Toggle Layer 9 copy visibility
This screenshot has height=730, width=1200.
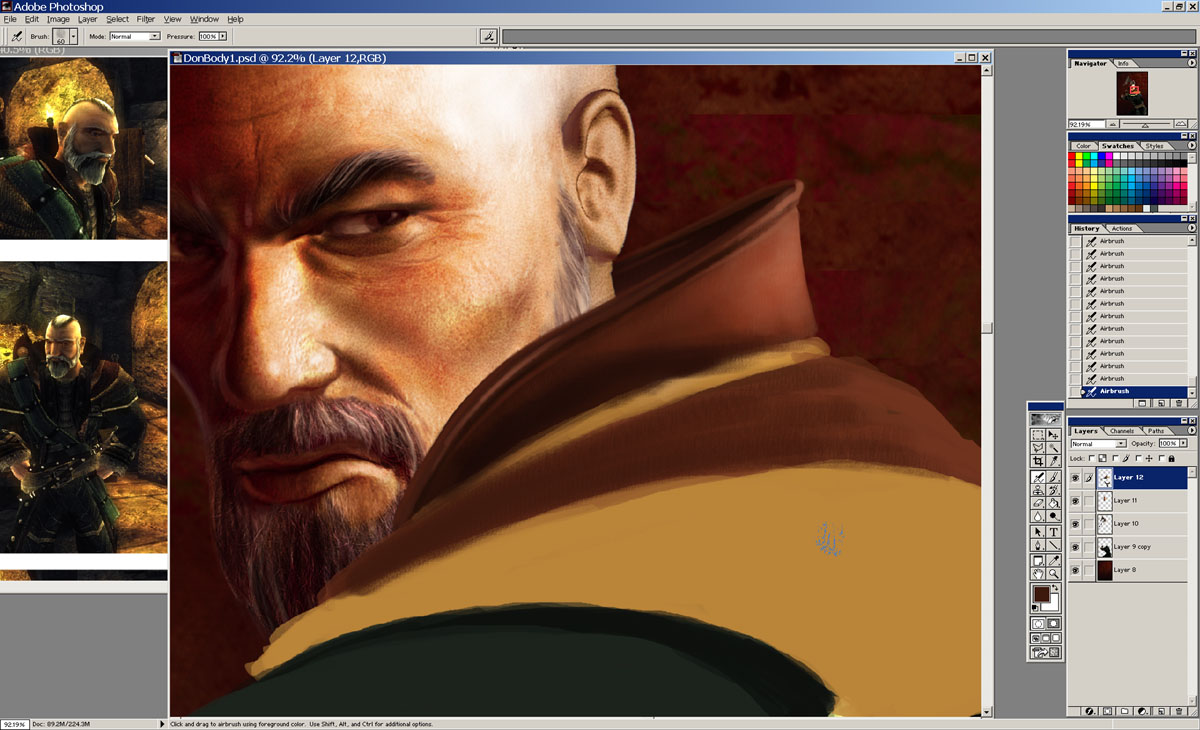pos(1075,547)
